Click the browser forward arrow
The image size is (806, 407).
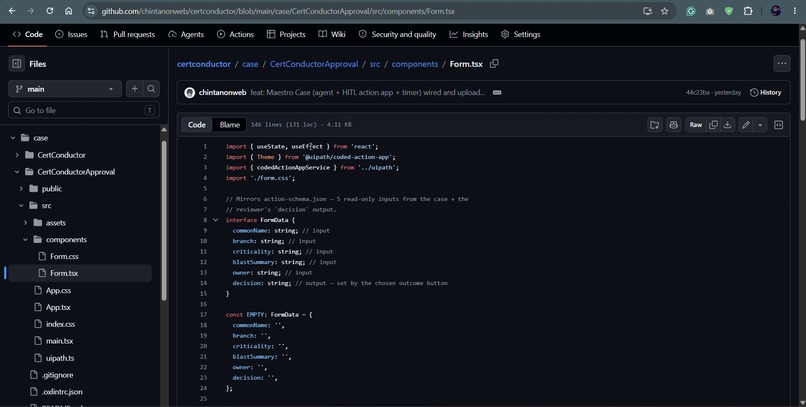pos(30,11)
